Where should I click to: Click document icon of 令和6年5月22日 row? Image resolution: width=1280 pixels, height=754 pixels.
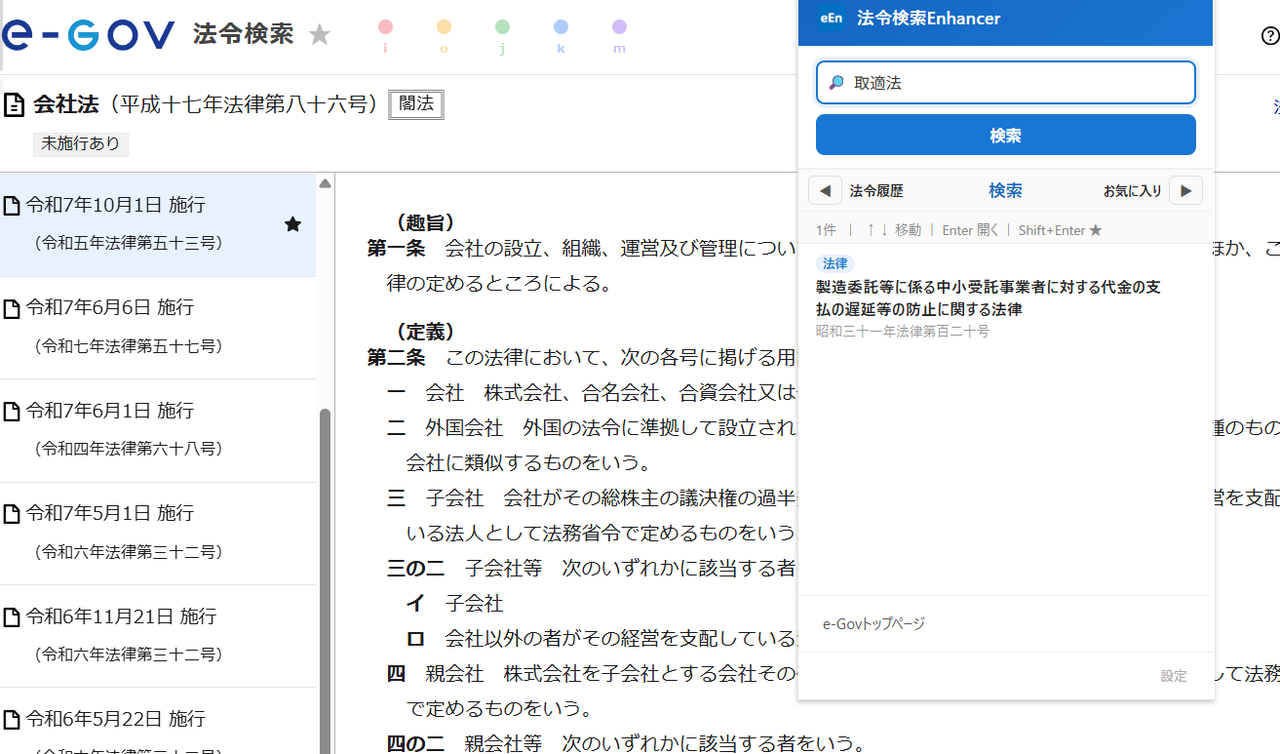pos(12,719)
